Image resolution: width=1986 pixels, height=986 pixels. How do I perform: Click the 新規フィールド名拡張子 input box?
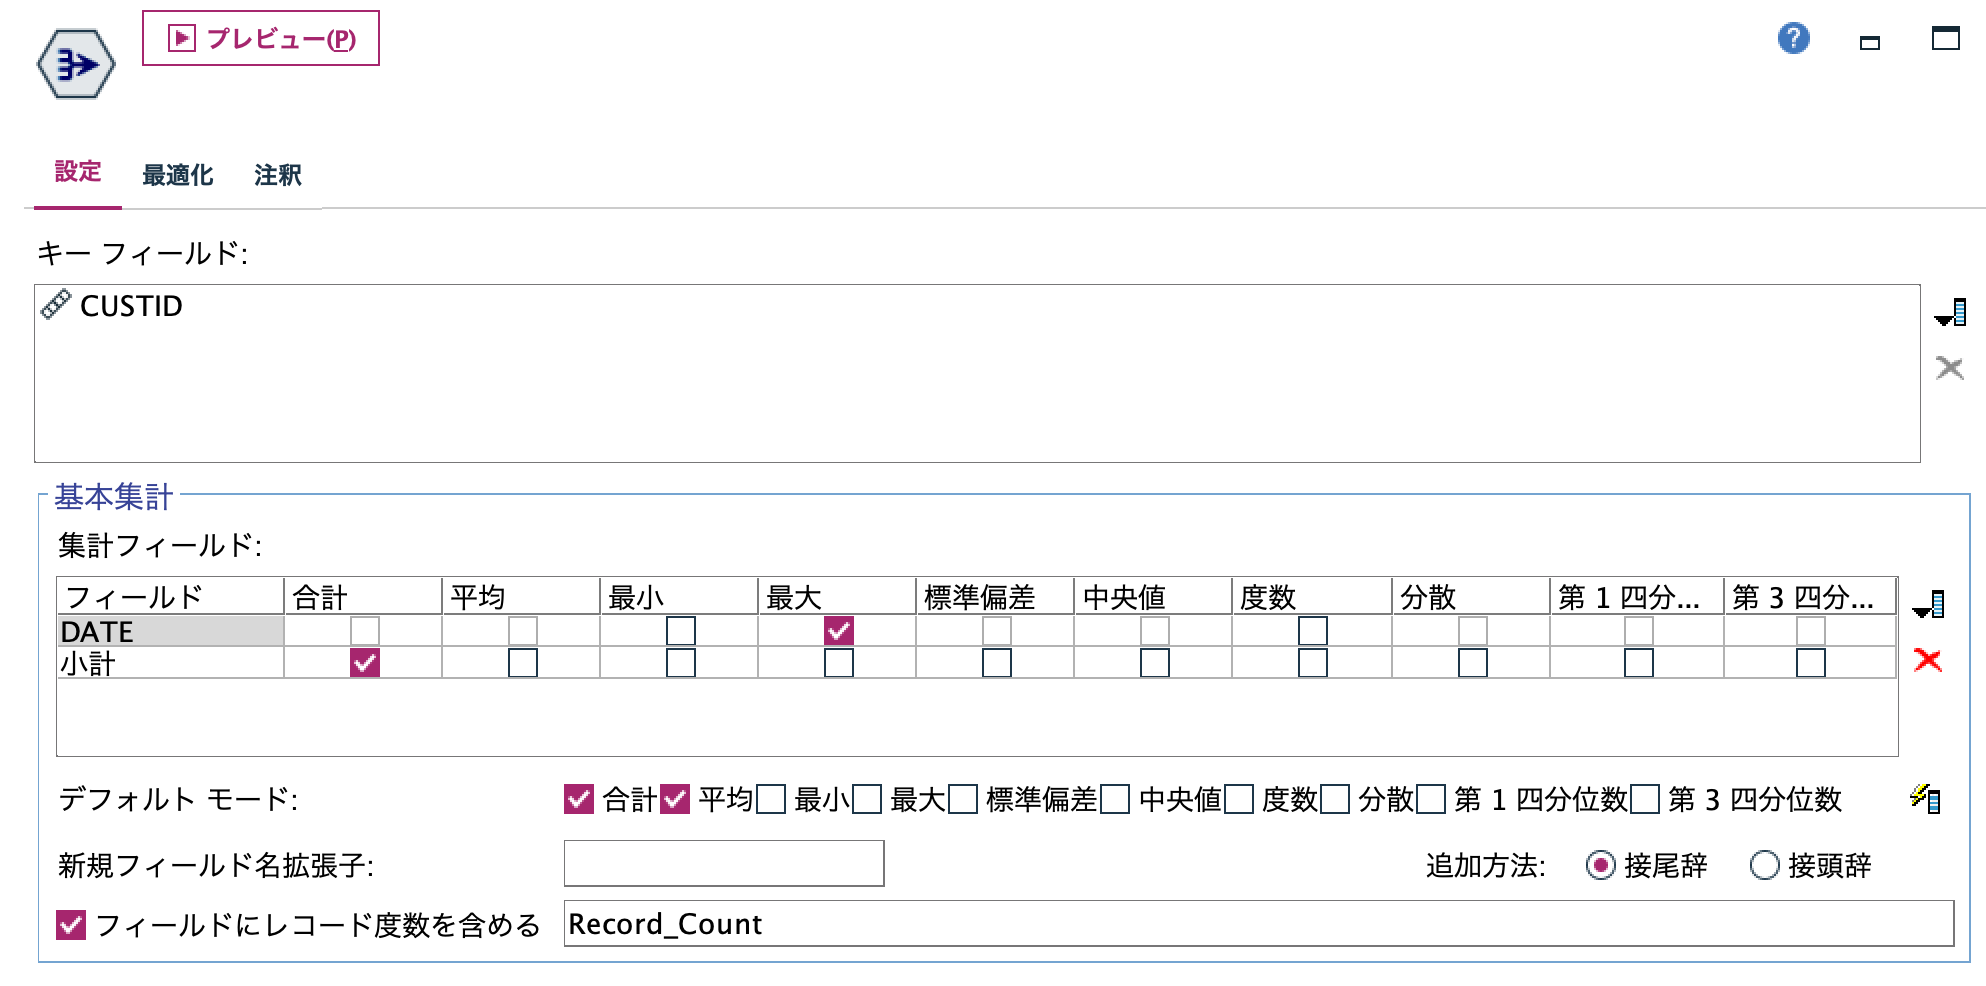coord(723,863)
